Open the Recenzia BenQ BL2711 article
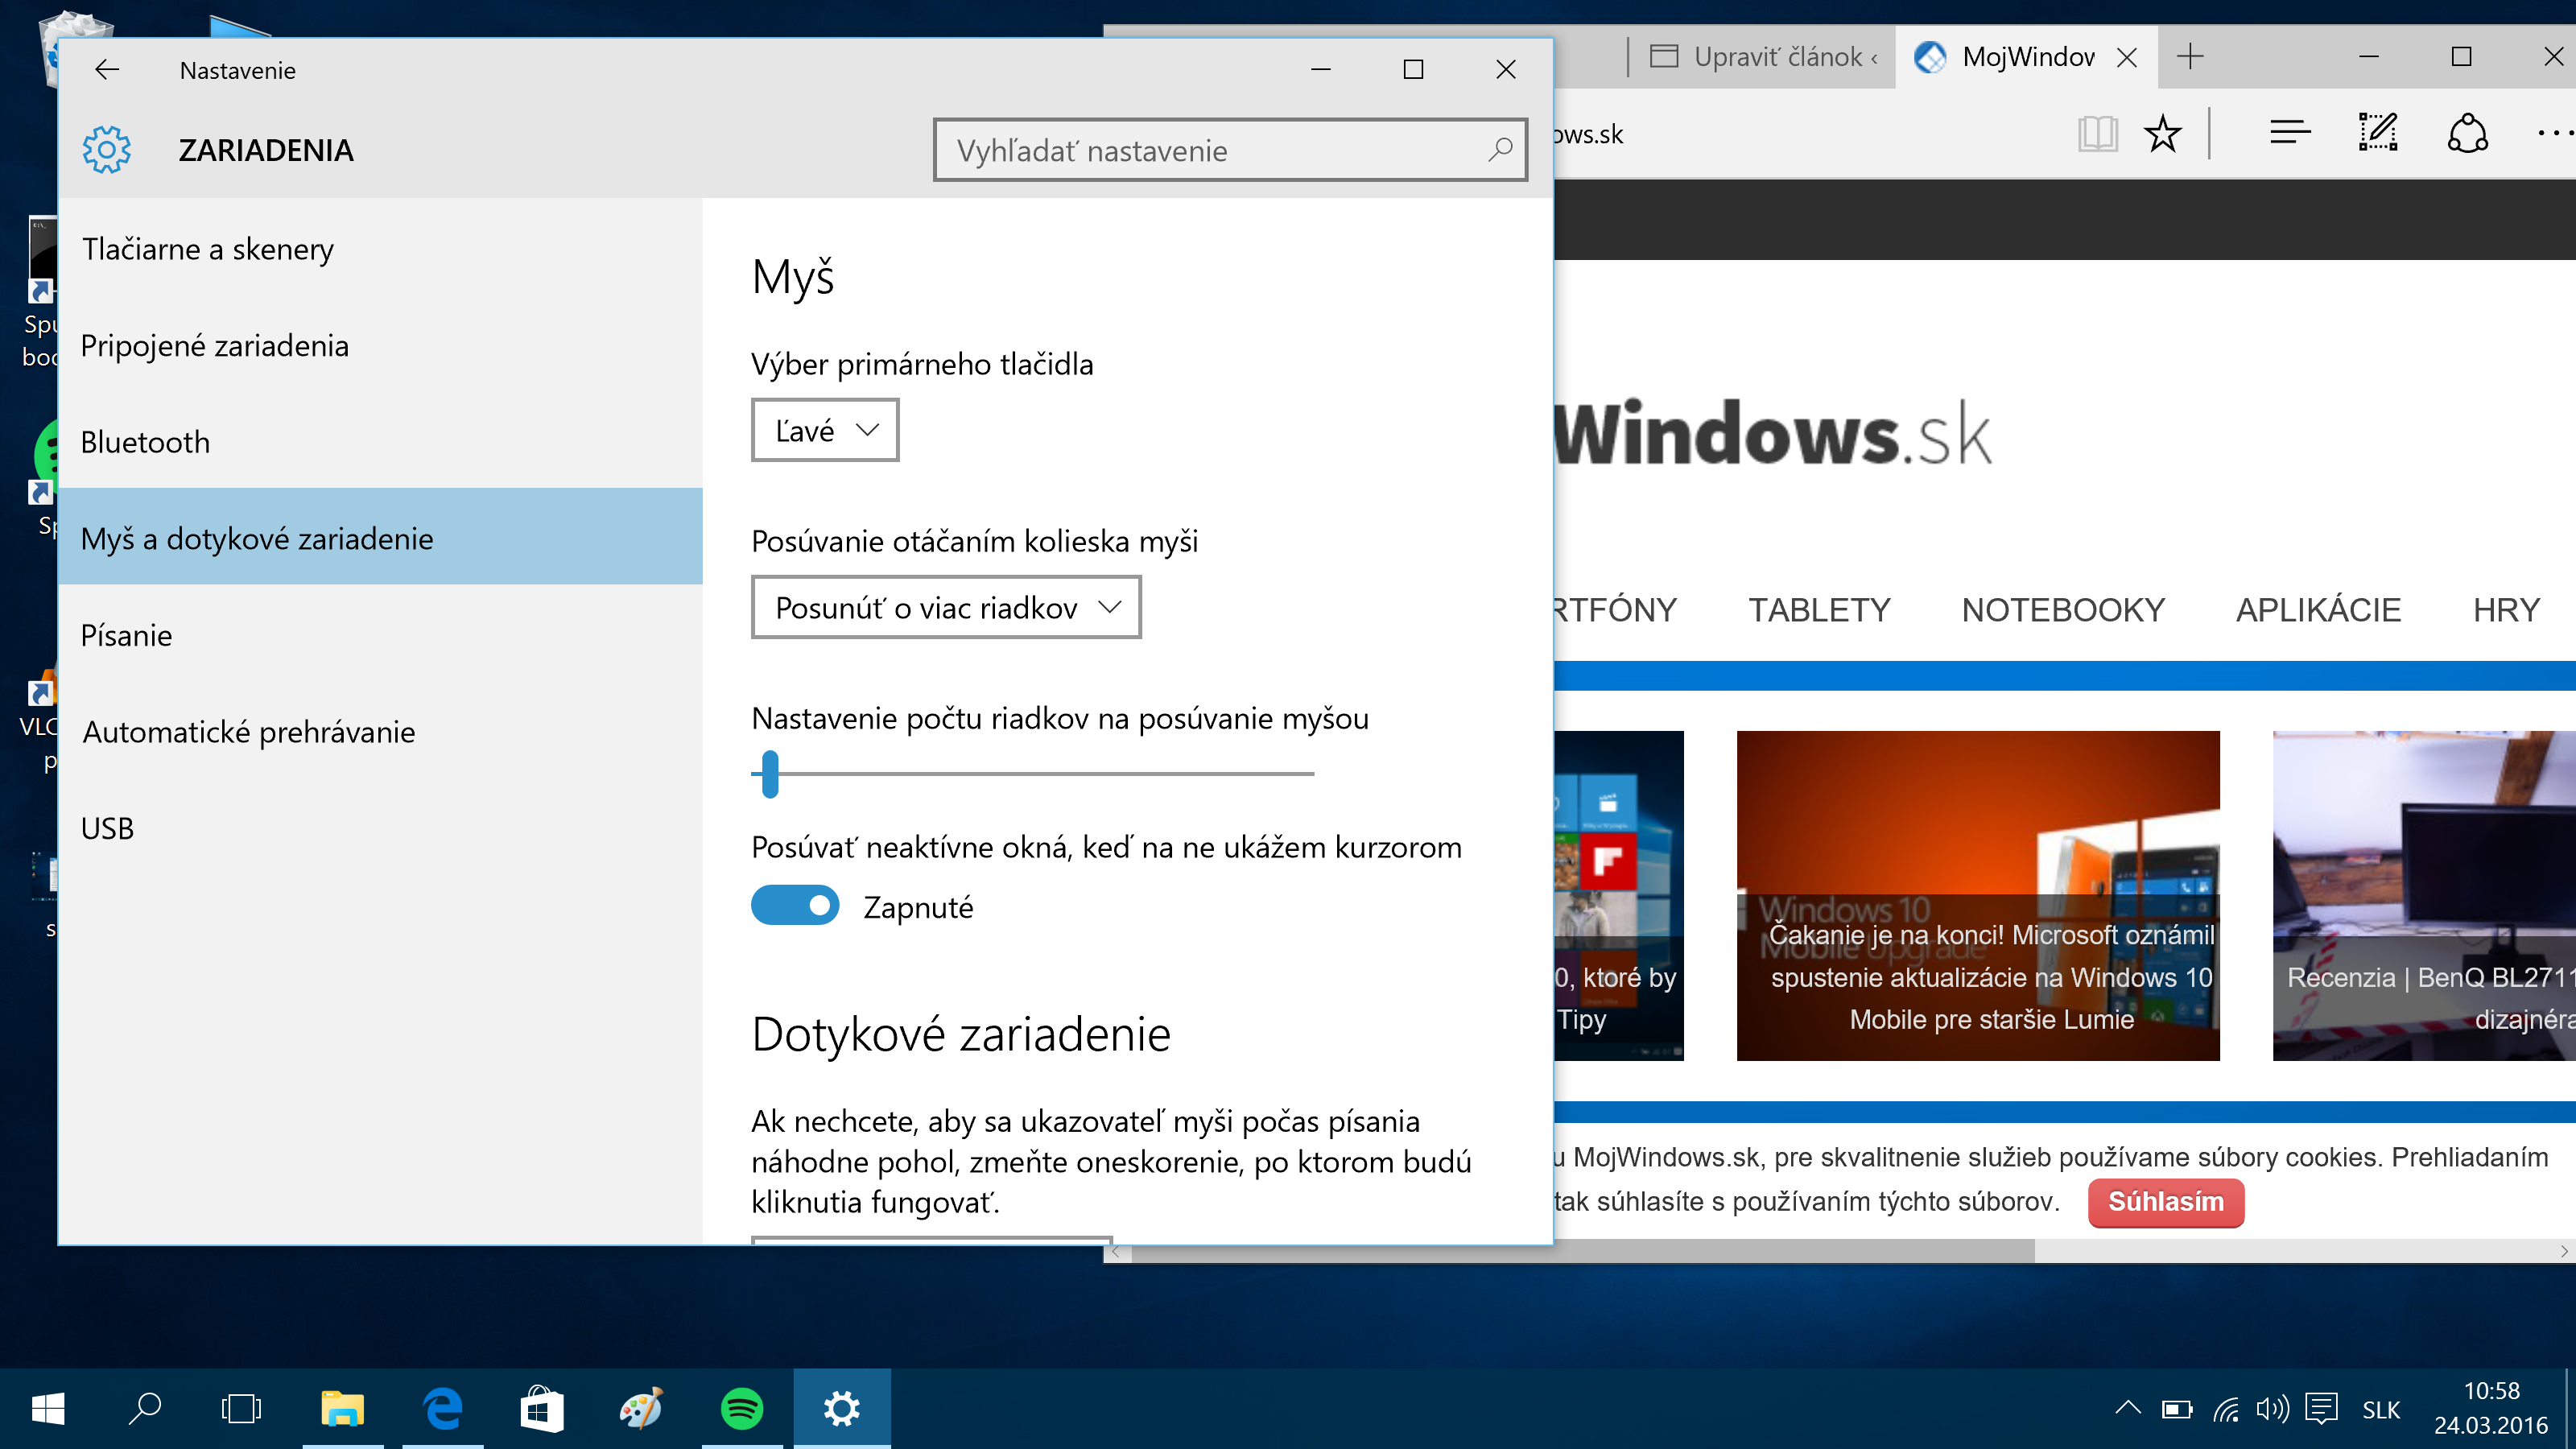The width and height of the screenshot is (2576, 1449). pos(2424,895)
